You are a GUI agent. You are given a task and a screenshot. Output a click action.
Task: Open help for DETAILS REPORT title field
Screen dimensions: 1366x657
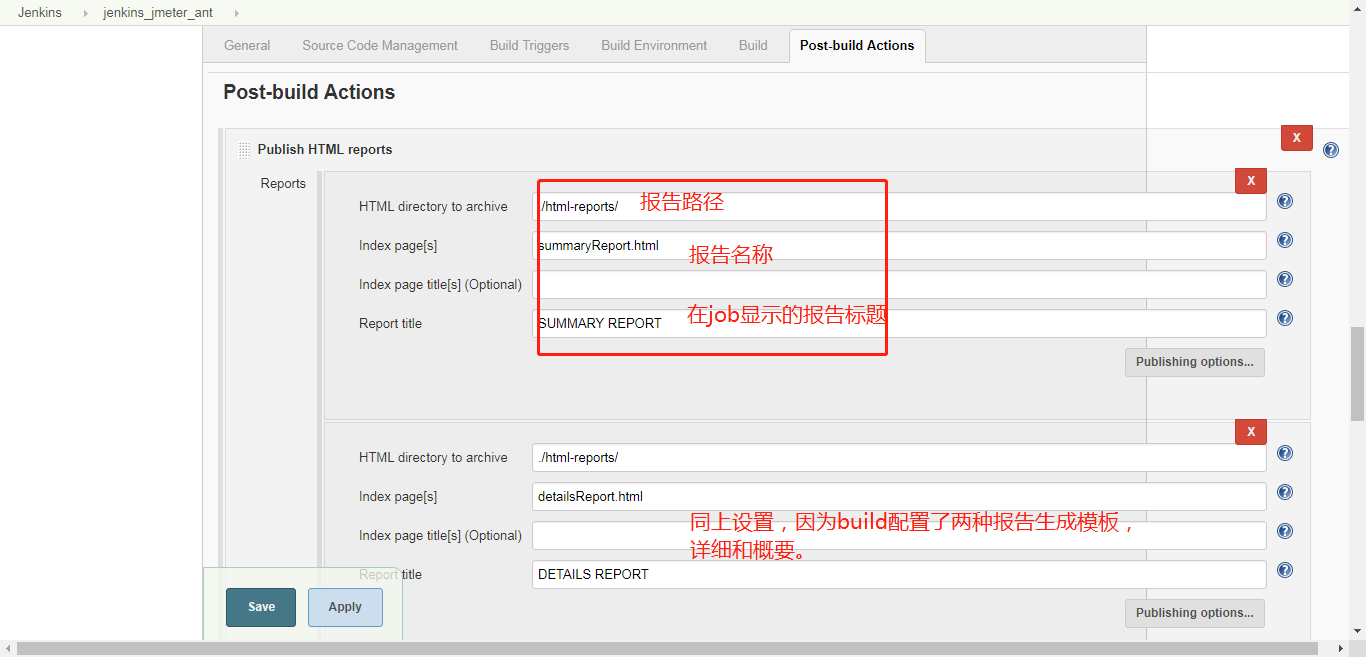1284,570
